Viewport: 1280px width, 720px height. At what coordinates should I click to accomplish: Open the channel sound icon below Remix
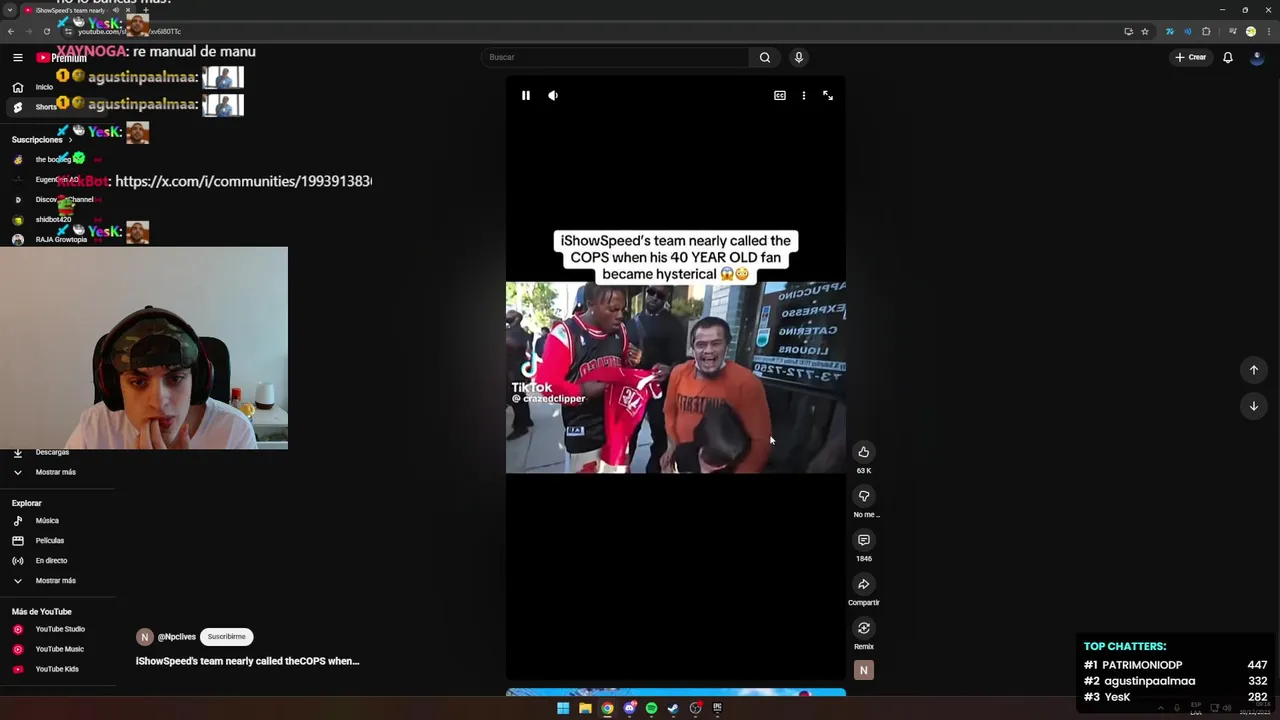(864, 670)
